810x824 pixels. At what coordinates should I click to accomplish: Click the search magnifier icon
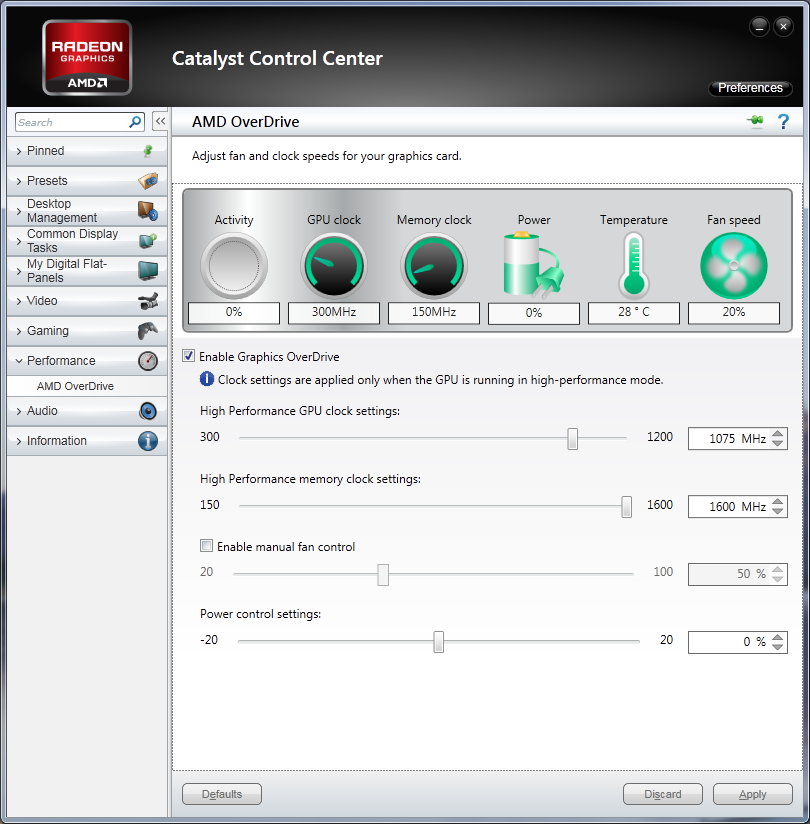tap(135, 122)
